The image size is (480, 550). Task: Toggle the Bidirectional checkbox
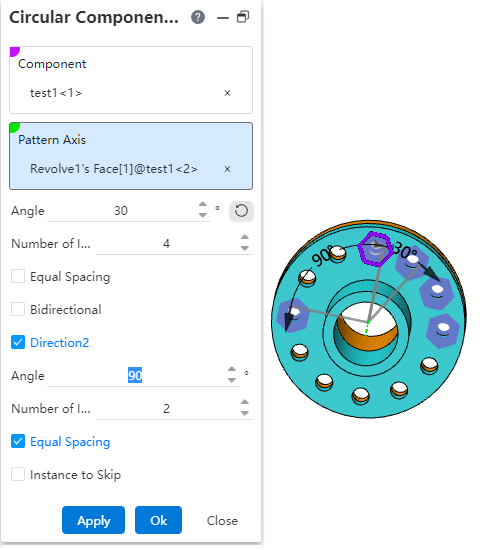pos(18,309)
